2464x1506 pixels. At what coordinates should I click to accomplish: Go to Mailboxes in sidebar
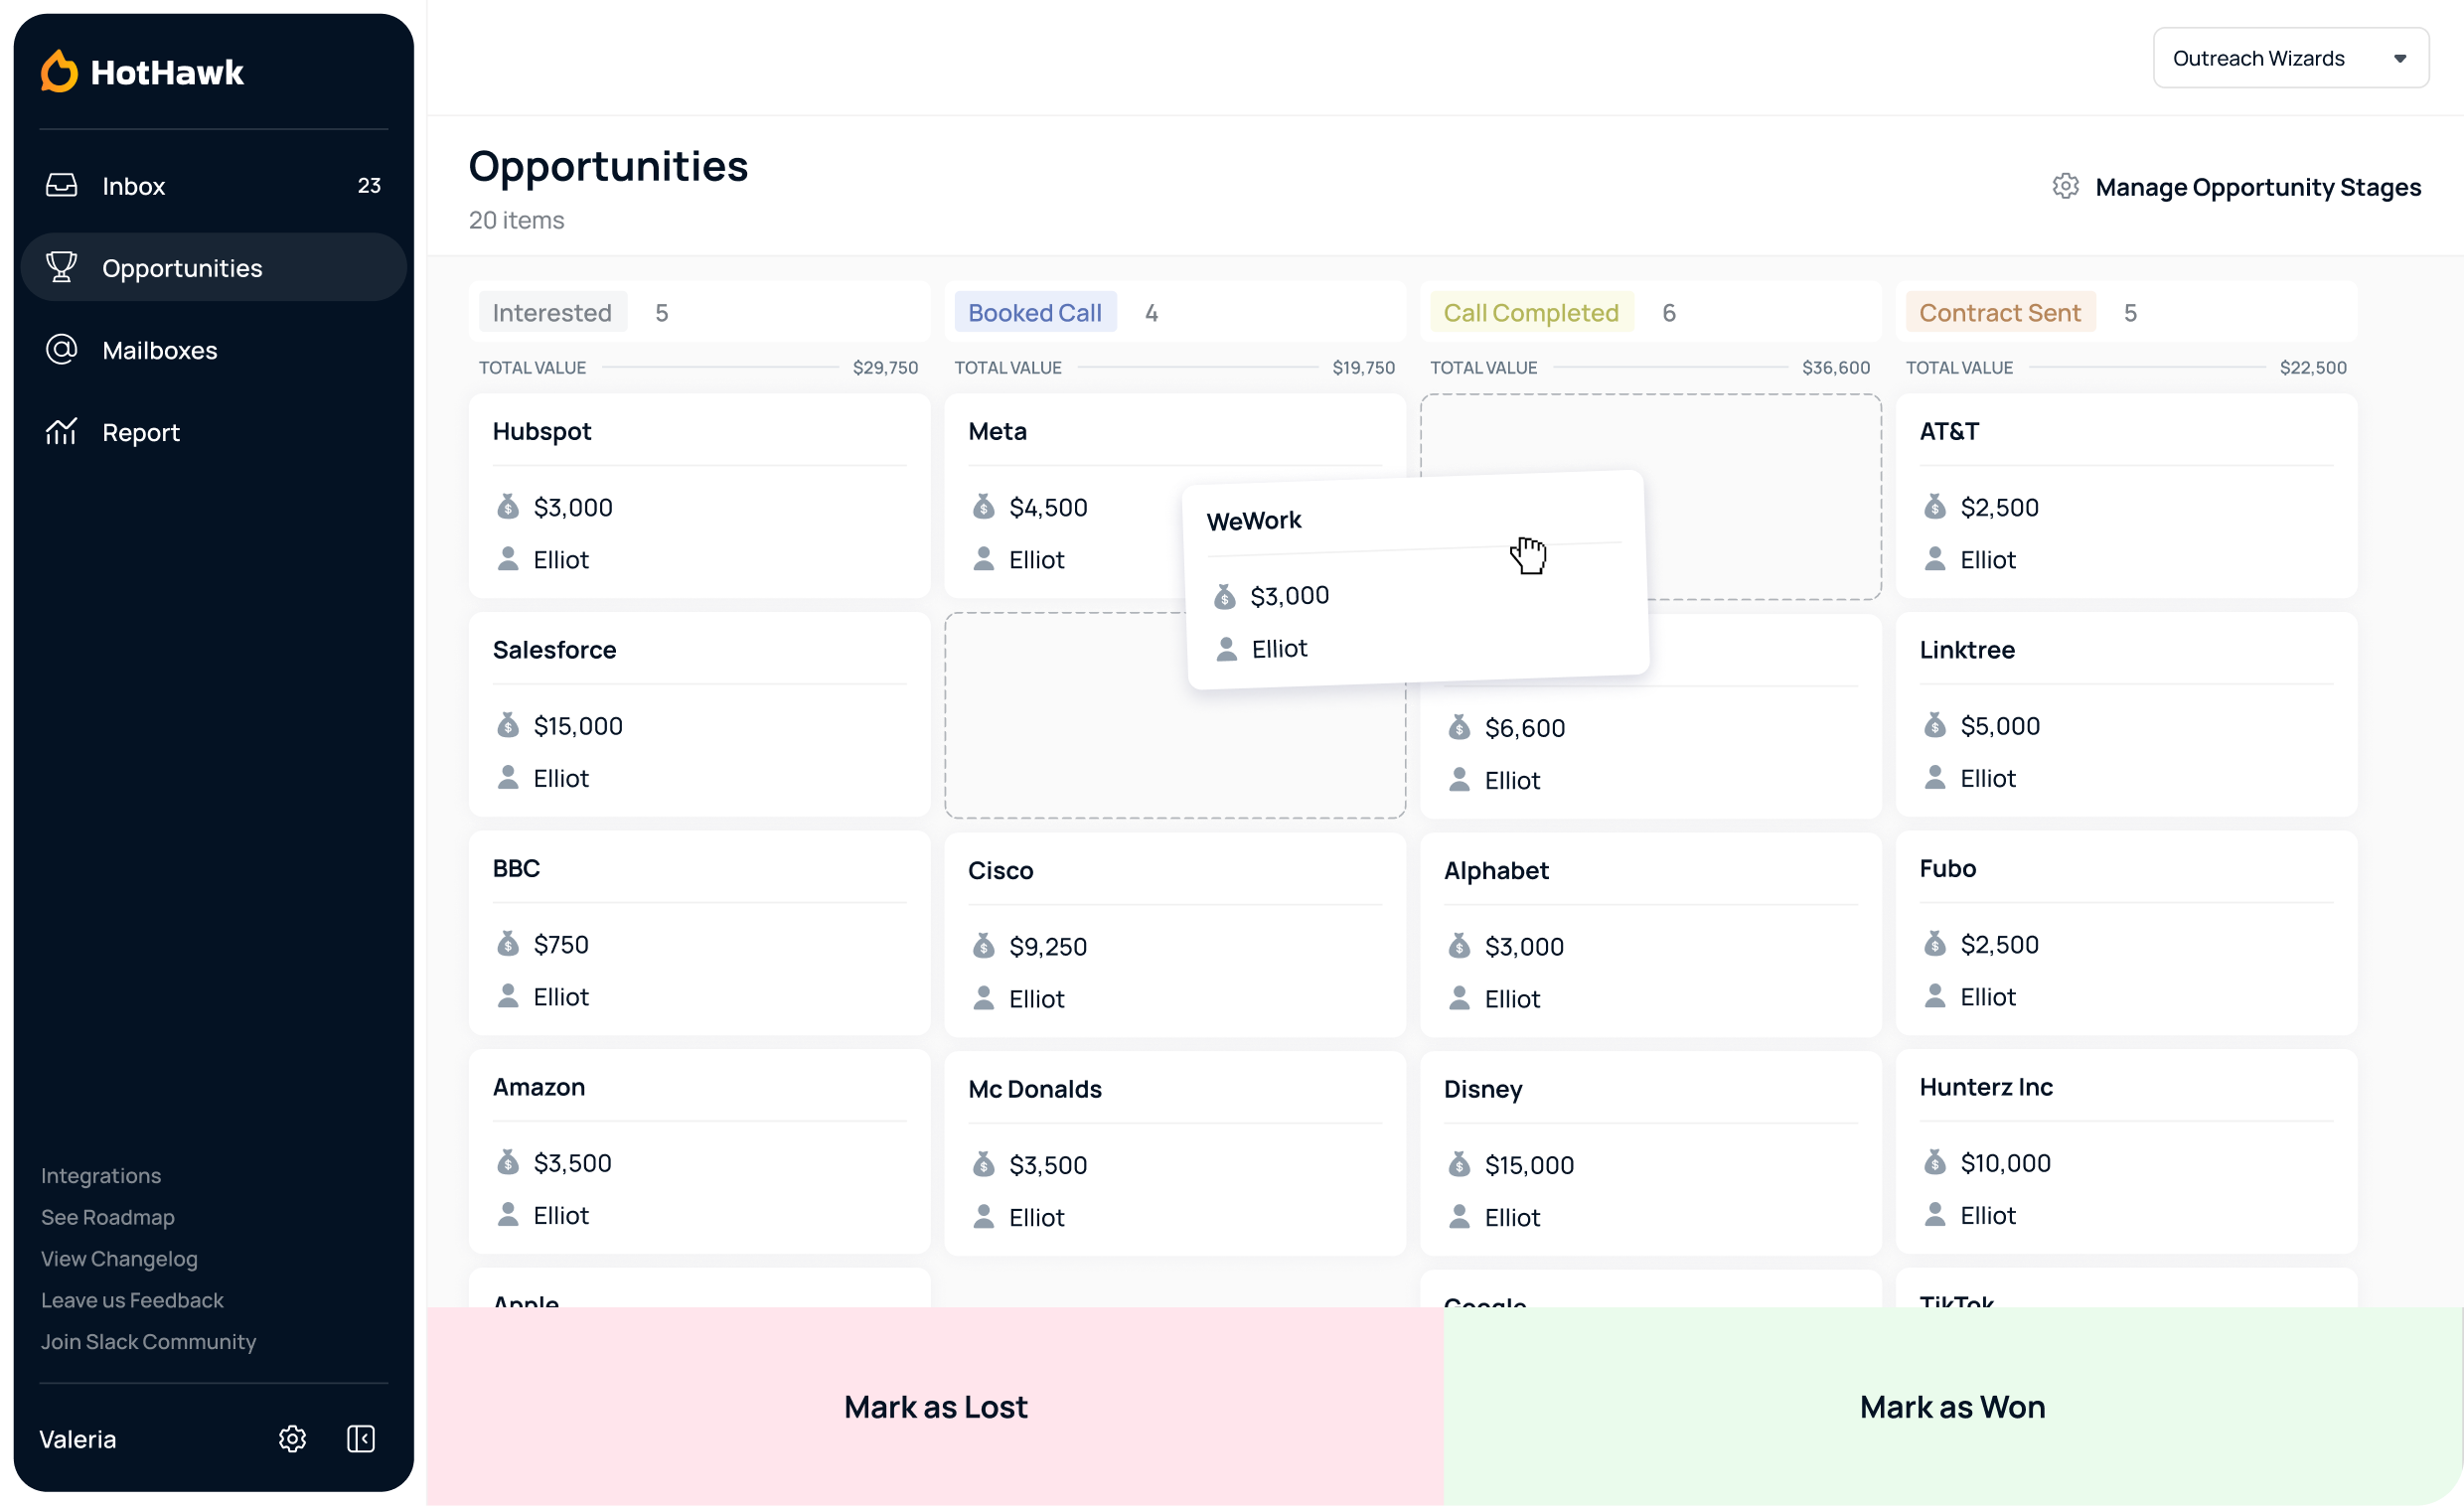[159, 350]
